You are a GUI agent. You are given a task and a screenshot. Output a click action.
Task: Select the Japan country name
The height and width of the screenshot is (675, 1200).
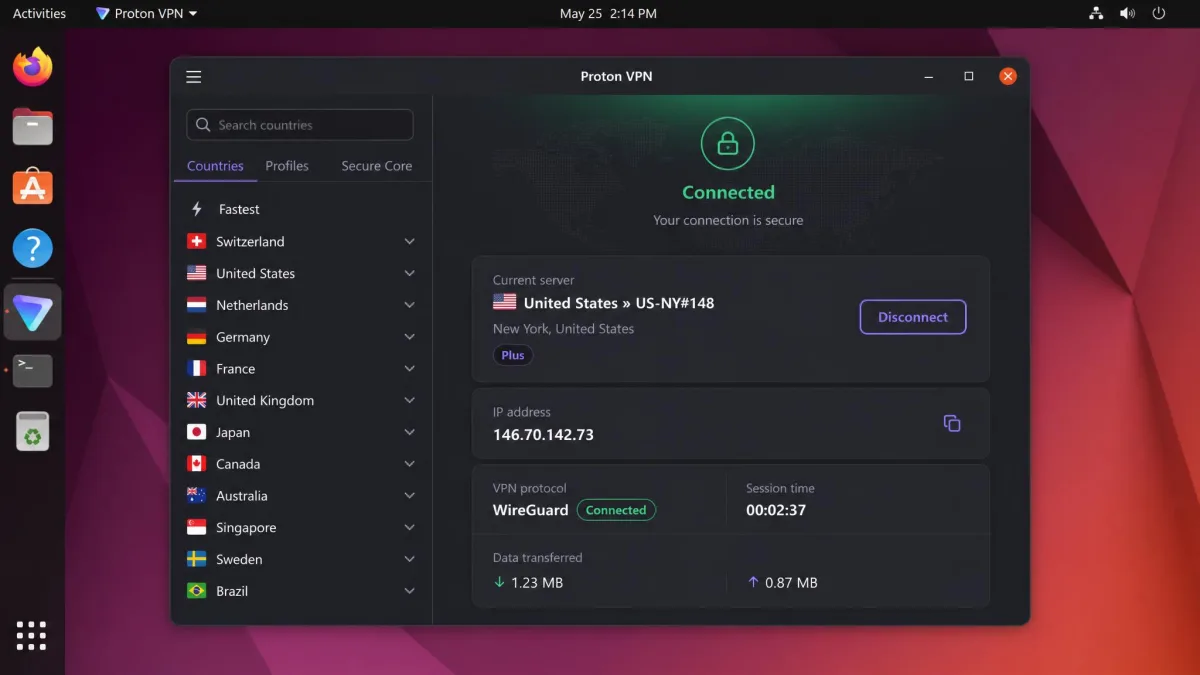[233, 433]
